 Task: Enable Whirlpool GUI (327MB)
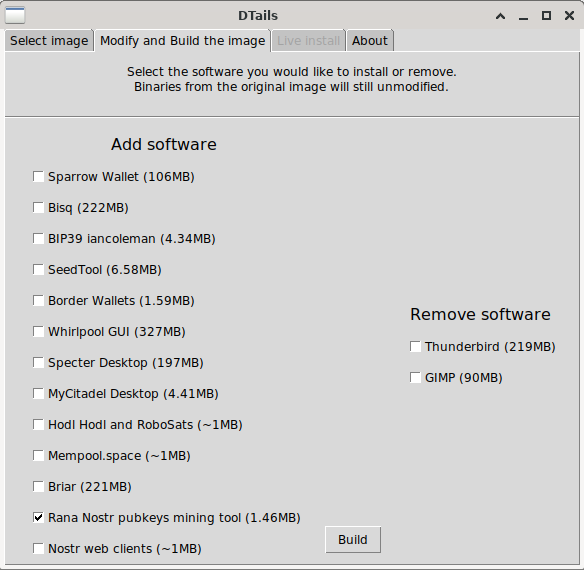coord(38,332)
